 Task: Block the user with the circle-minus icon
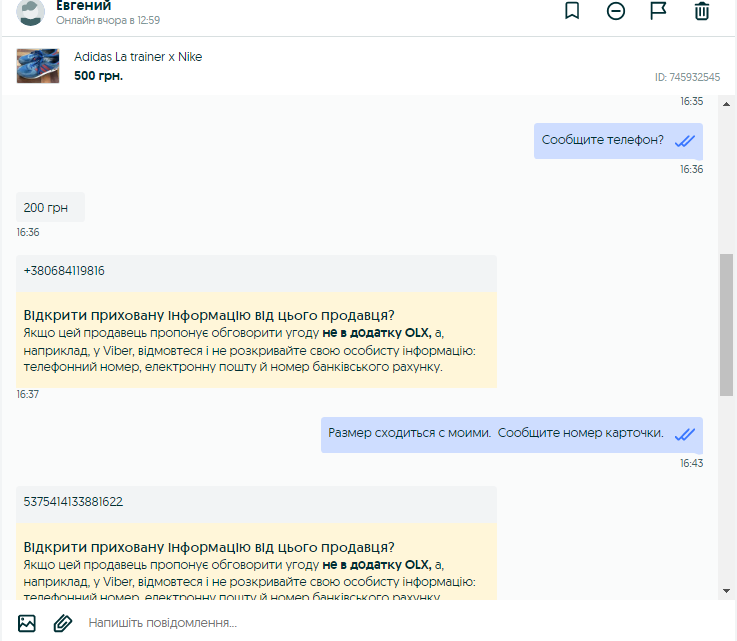616,11
